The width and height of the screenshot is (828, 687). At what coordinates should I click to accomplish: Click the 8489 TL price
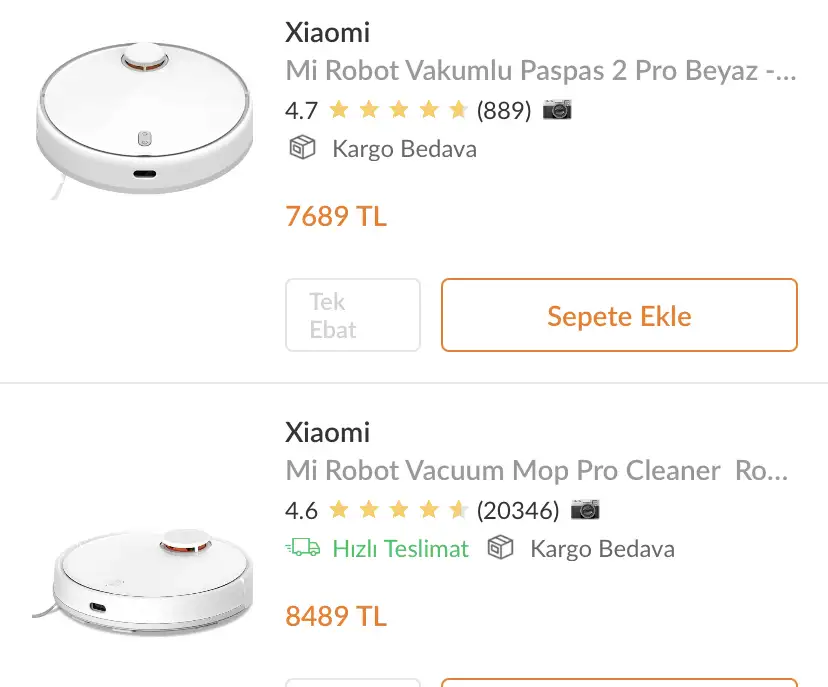[x=336, y=616]
